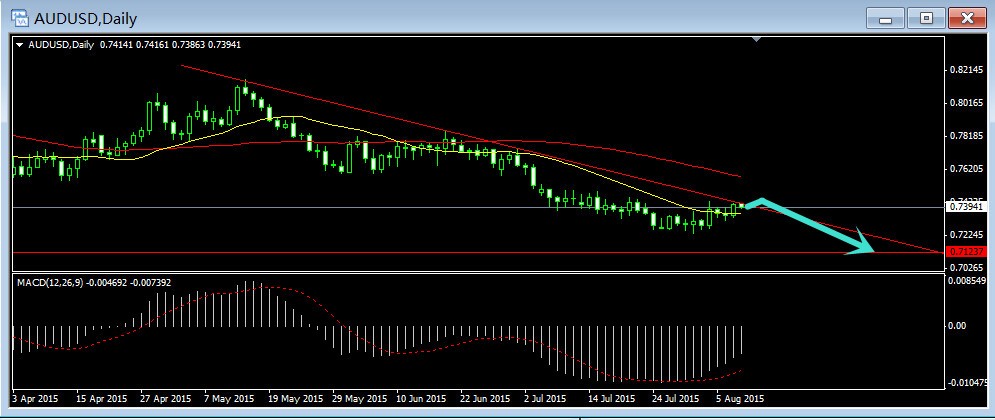Click price scale value 0.70265
Image resolution: width=995 pixels, height=420 pixels.
pos(966,268)
